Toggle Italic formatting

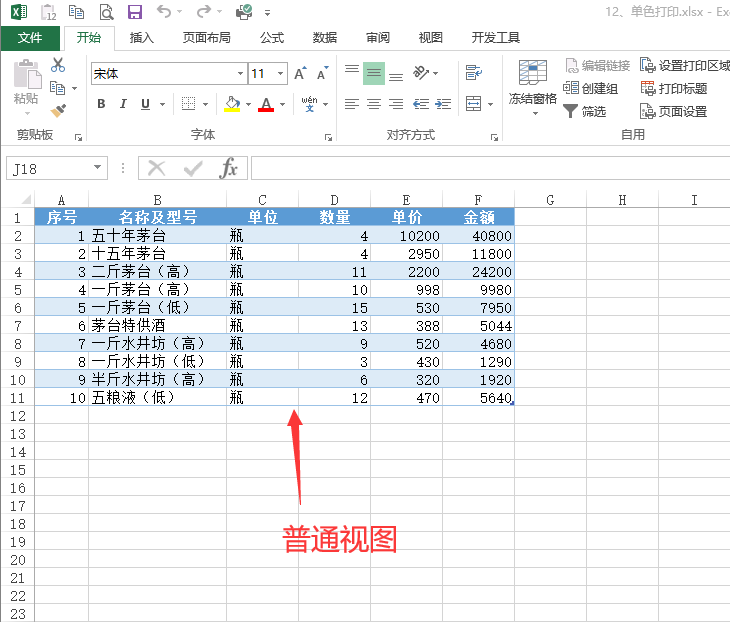[123, 104]
